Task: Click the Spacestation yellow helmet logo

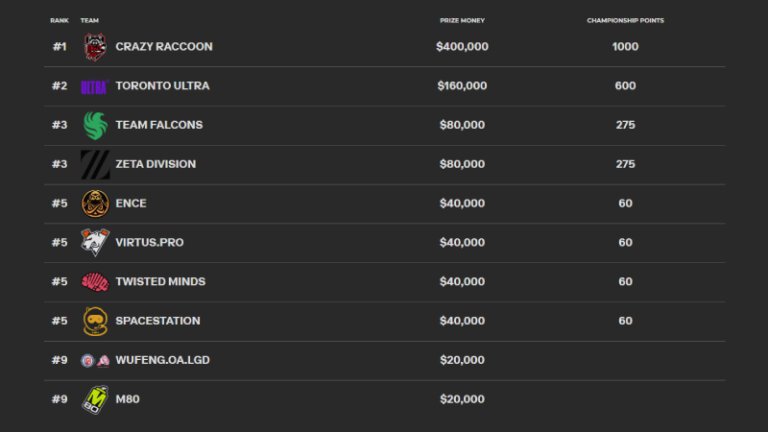Action: tap(95, 321)
